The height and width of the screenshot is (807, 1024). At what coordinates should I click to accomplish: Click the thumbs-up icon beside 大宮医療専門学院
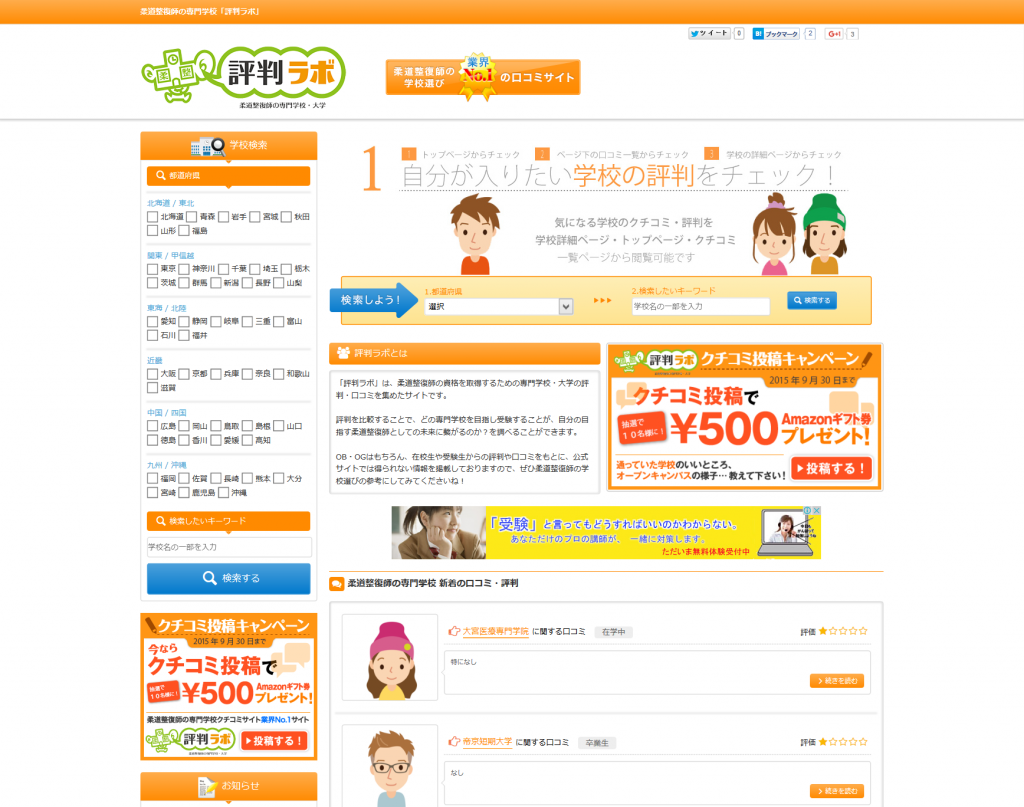coord(454,632)
